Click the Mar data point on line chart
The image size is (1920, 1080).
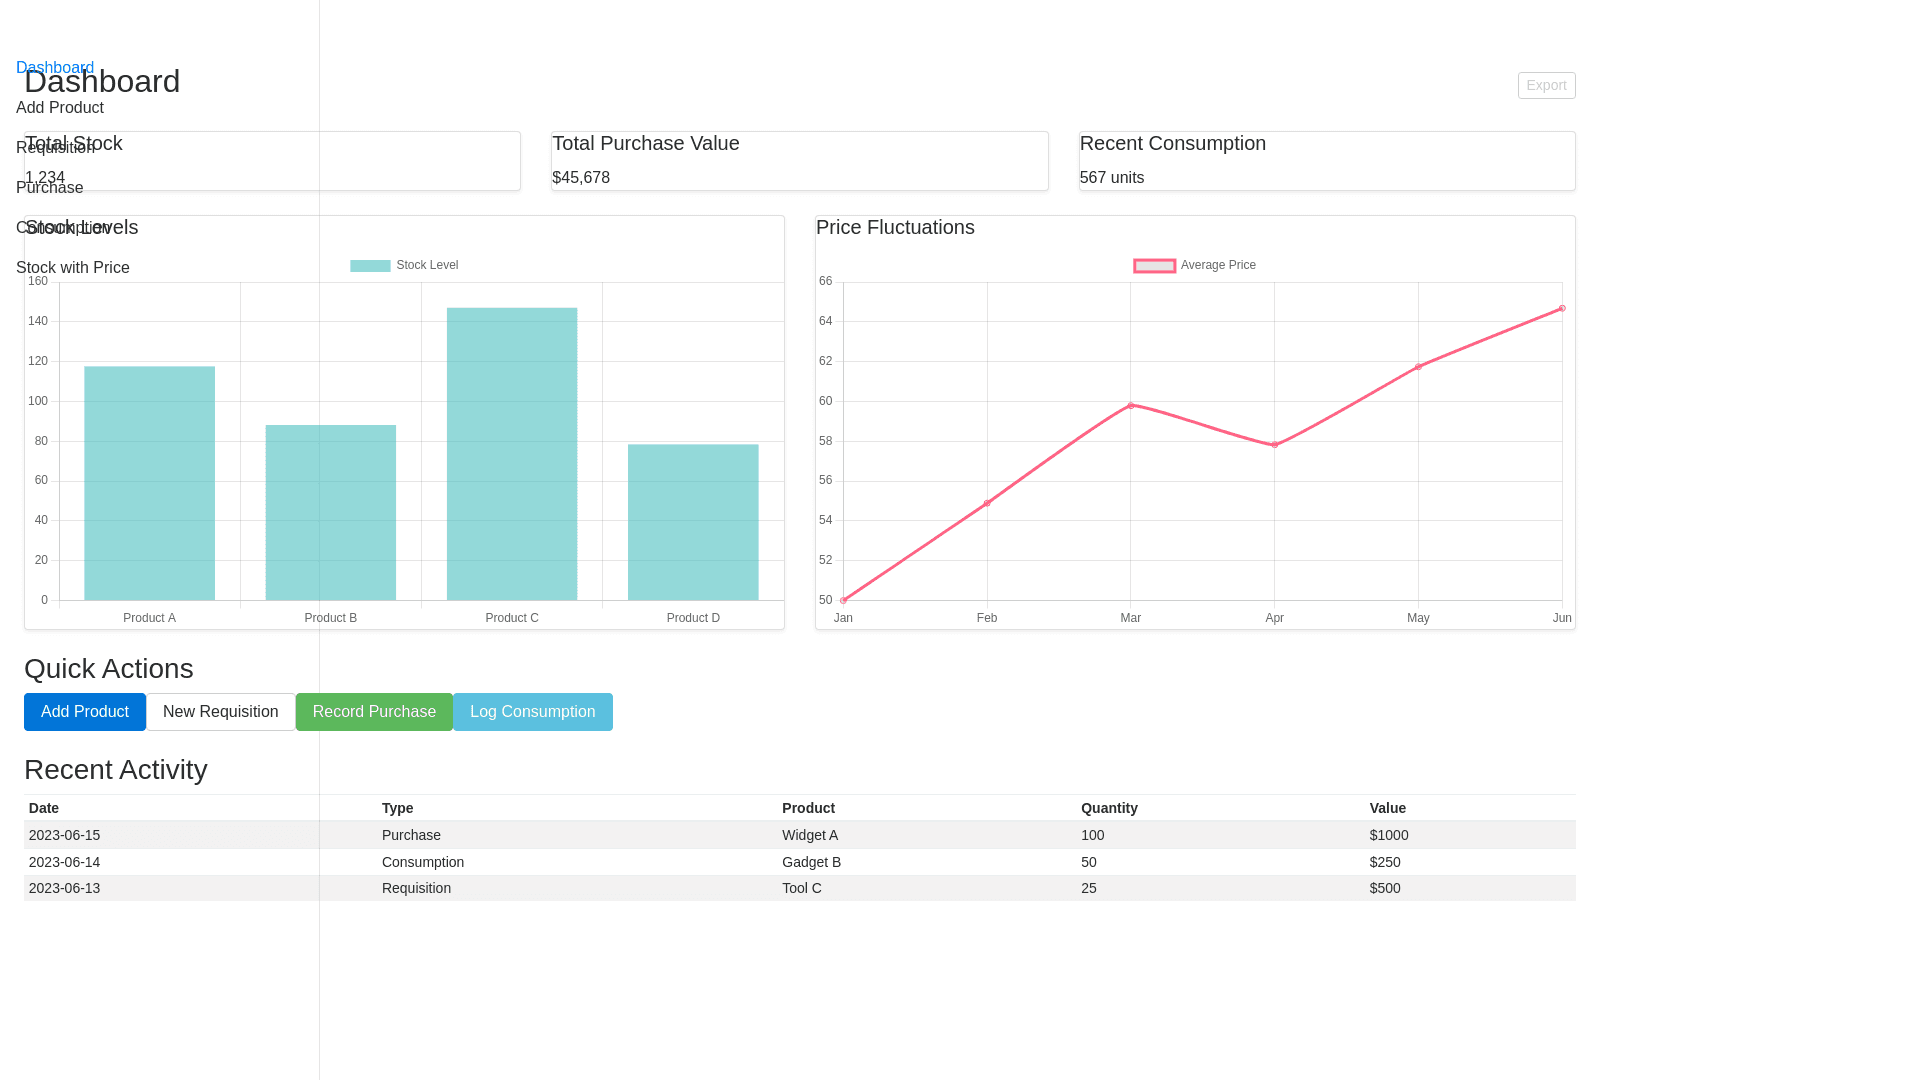(x=1131, y=405)
